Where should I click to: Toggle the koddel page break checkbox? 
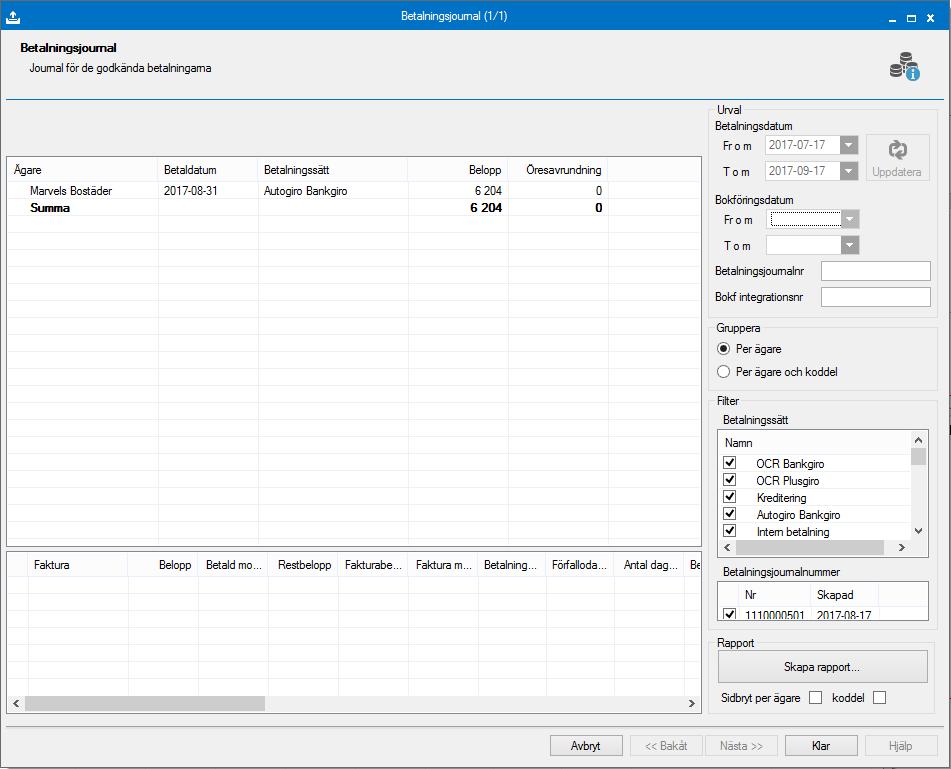tap(879, 698)
